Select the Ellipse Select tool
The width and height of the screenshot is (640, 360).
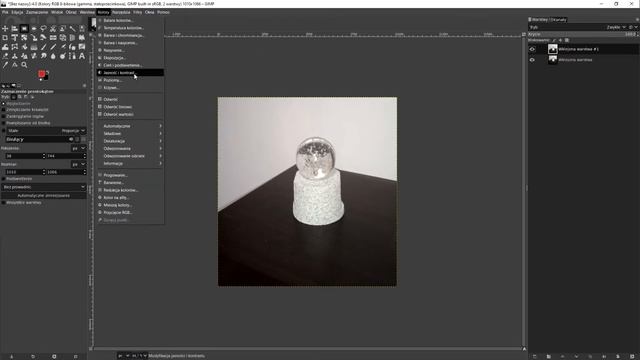click(x=34, y=29)
